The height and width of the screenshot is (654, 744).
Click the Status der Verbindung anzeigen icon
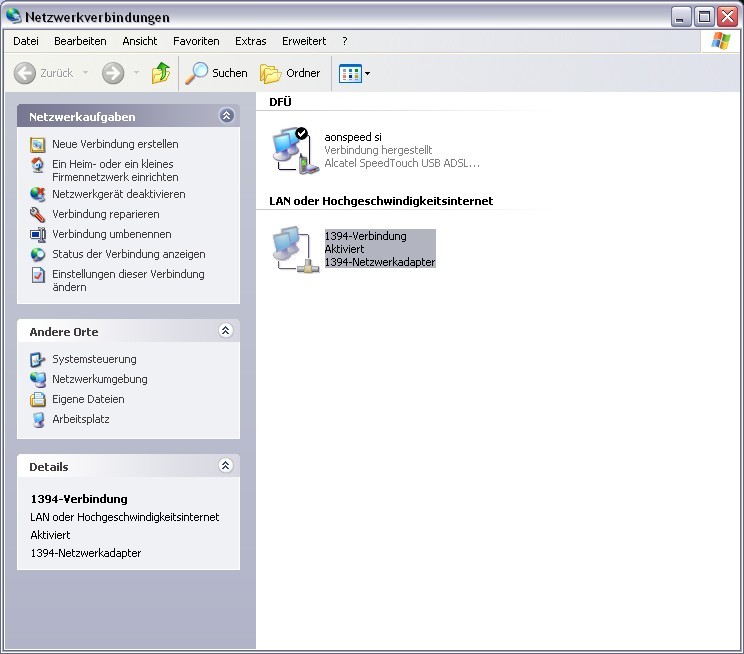click(37, 254)
